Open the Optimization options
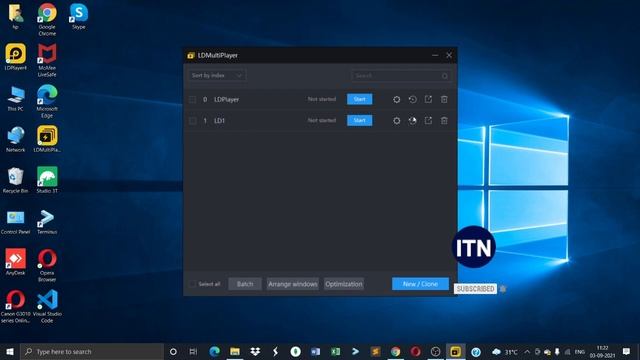This screenshot has width=640, height=360. [344, 284]
